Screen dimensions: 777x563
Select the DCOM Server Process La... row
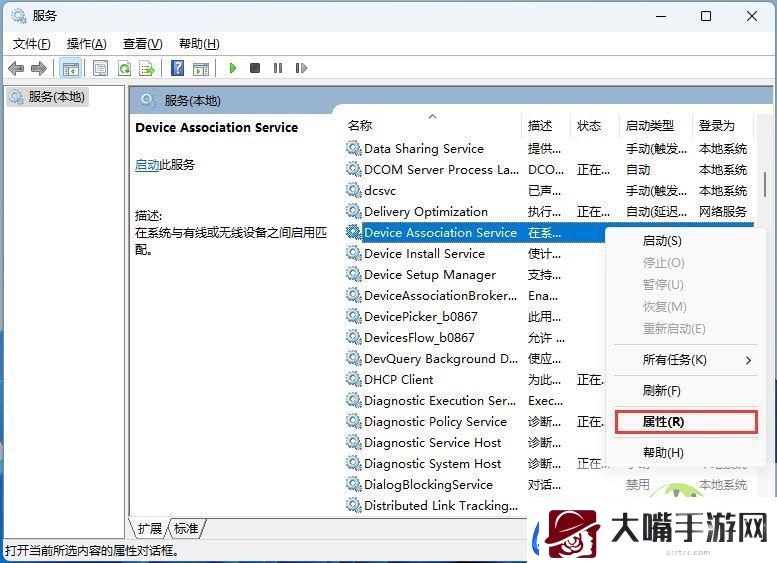click(x=549, y=169)
